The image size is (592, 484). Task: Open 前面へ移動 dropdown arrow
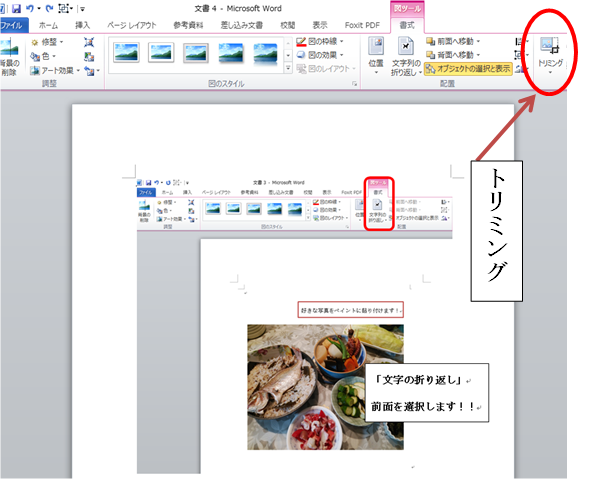(478, 41)
